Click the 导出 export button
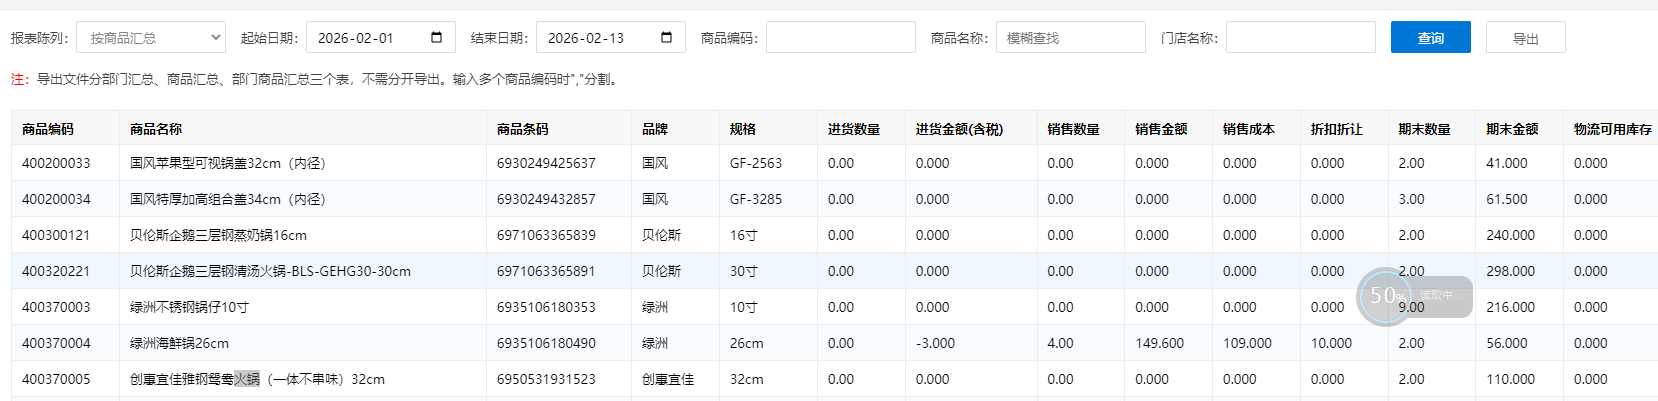The width and height of the screenshot is (1658, 401). tap(1525, 38)
